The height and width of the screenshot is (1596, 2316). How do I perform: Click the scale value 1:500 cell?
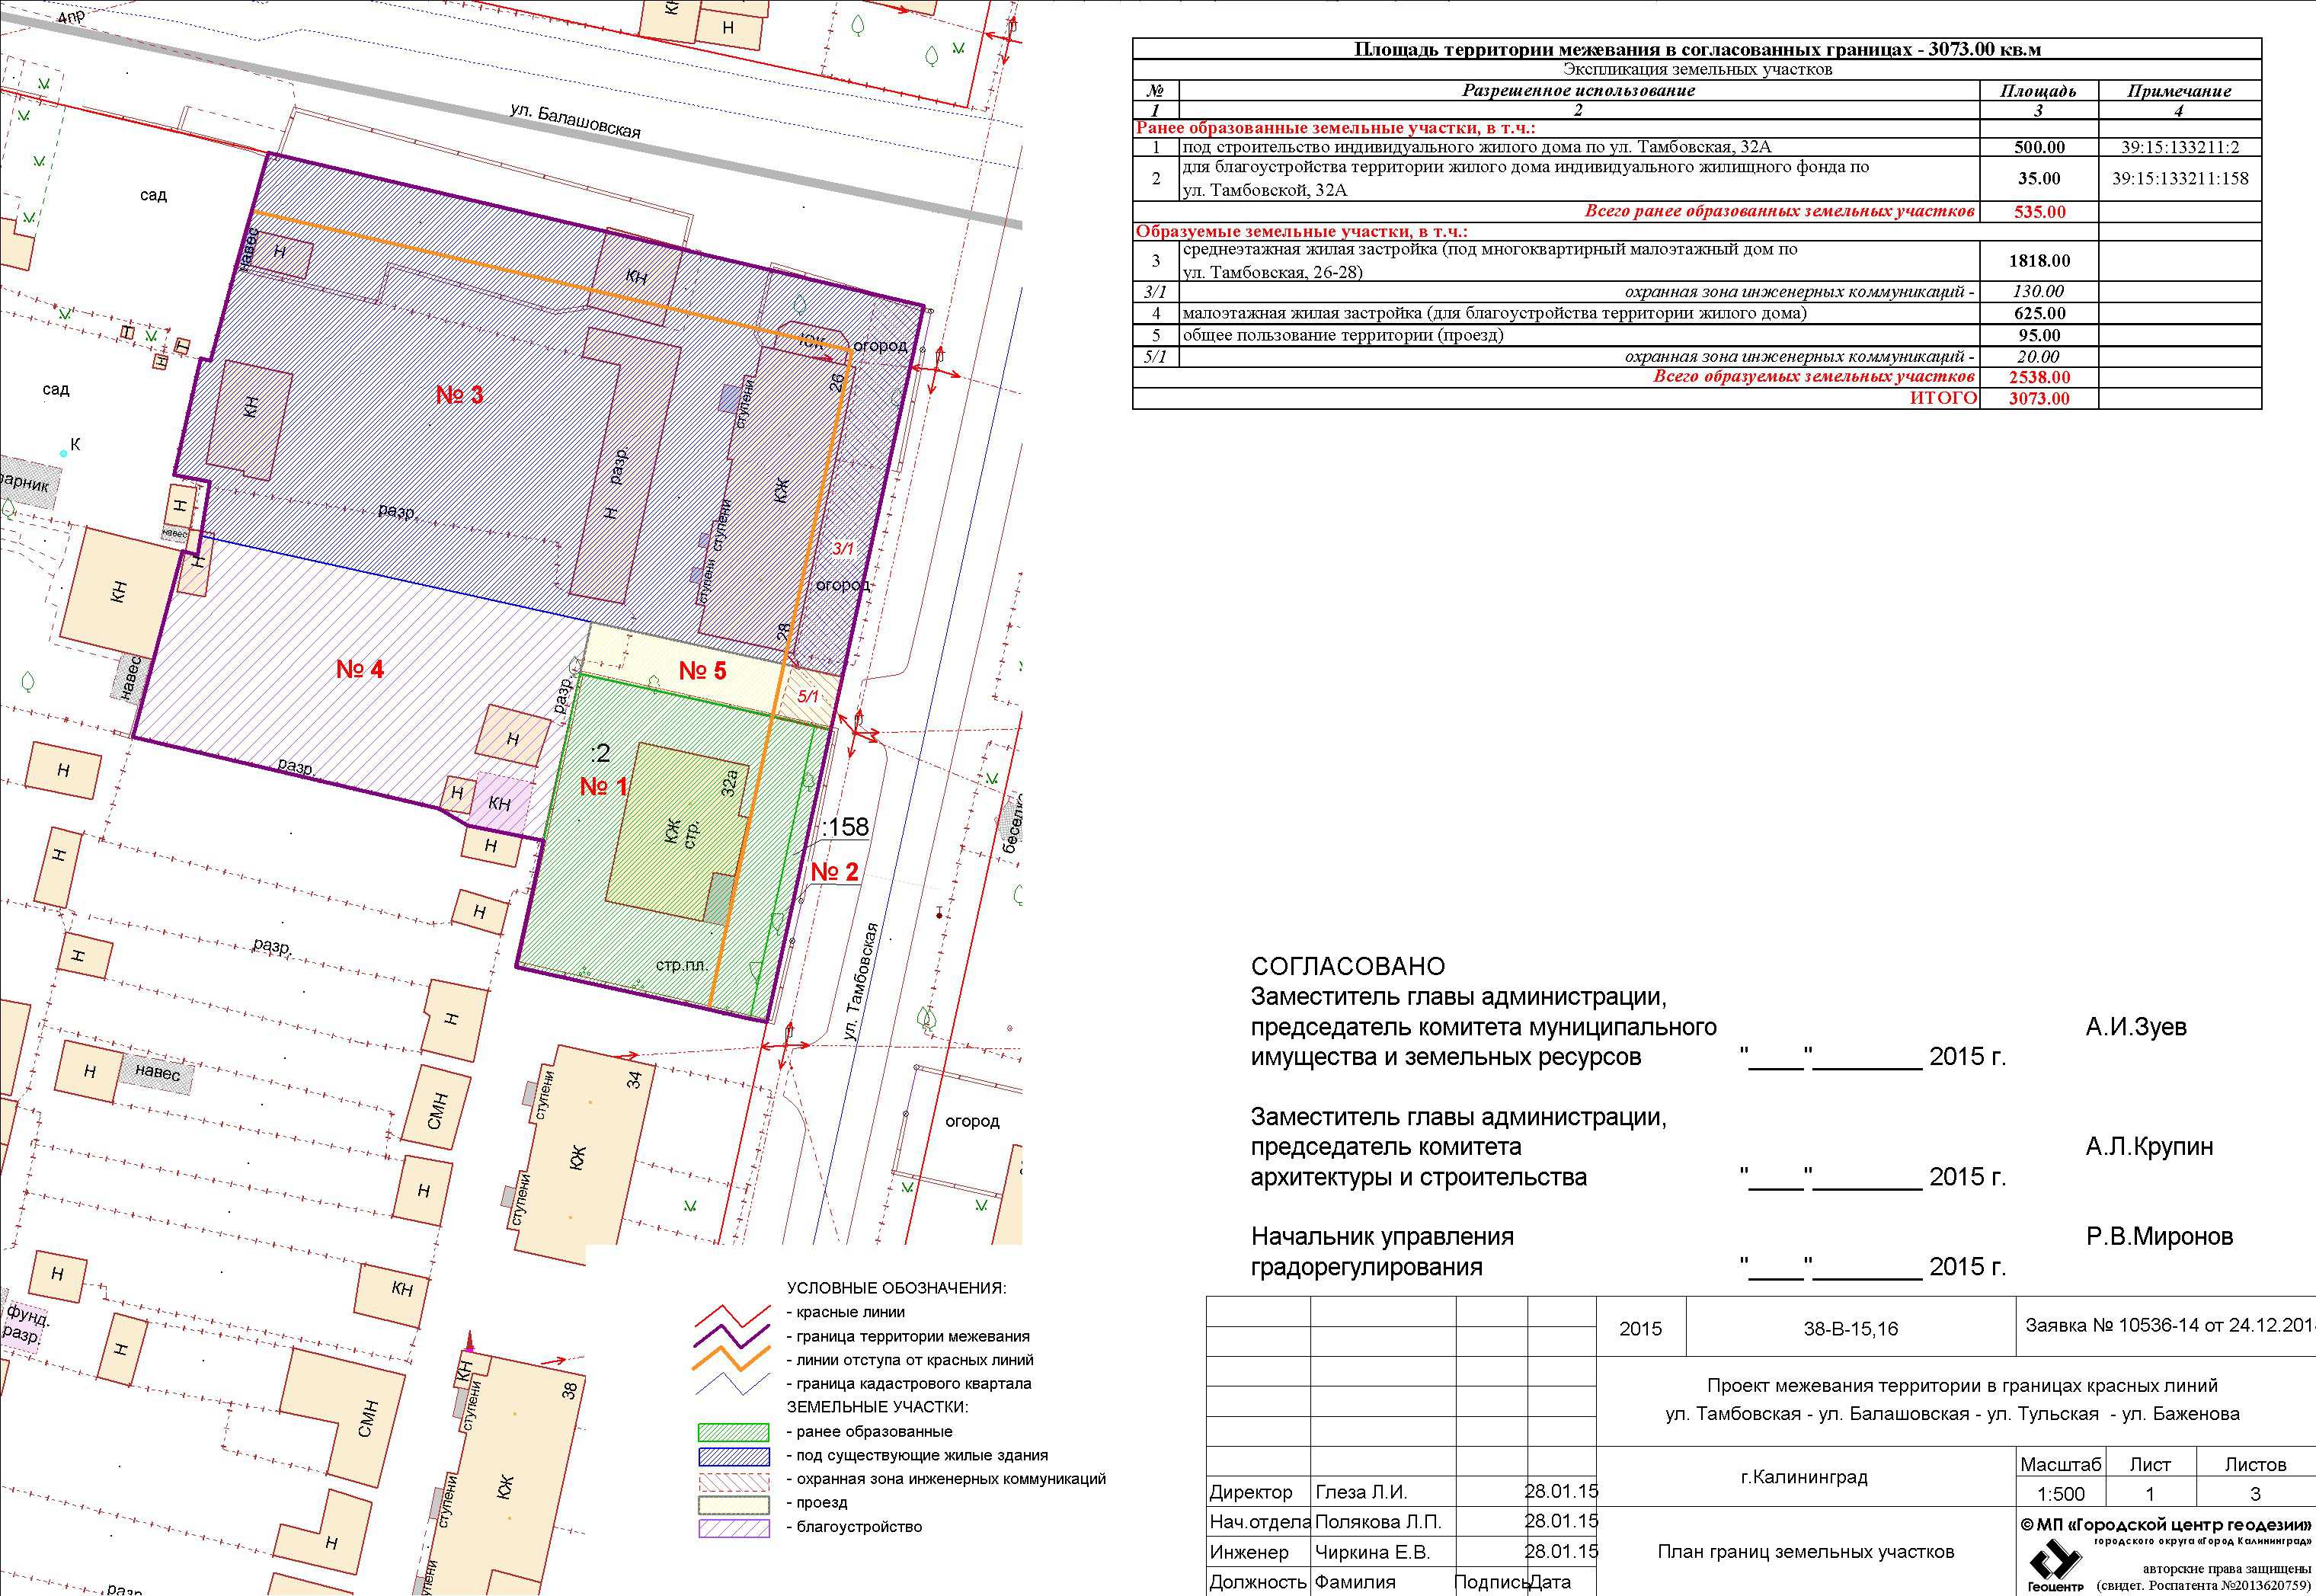[x=2060, y=1495]
